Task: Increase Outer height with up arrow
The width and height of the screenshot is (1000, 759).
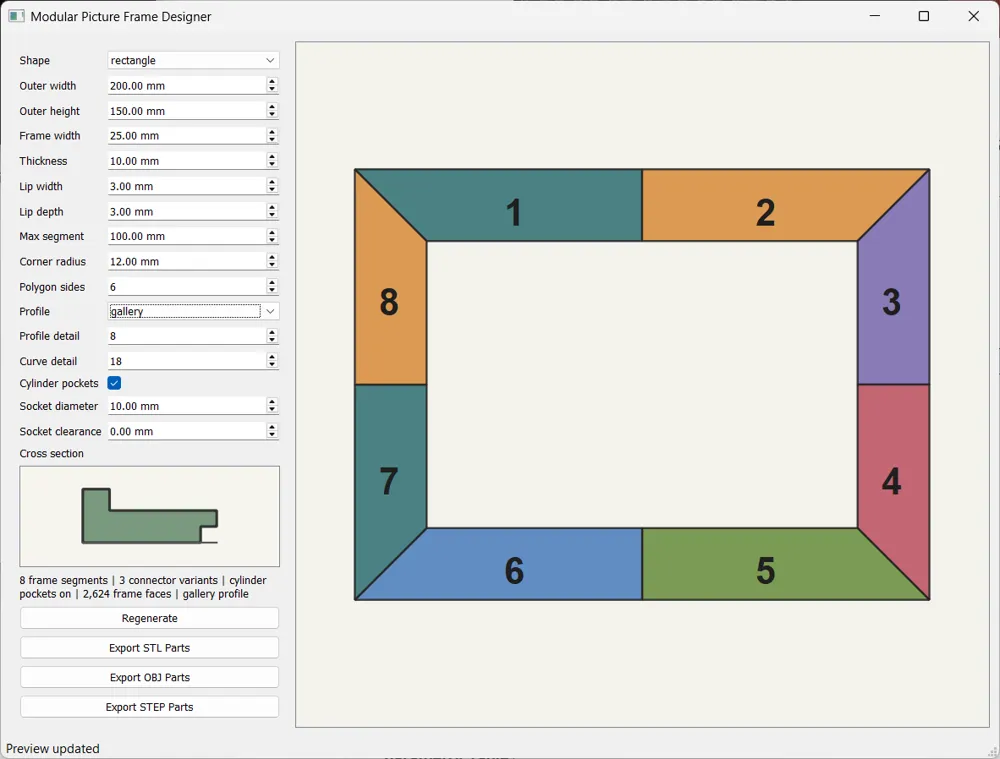Action: pos(272,107)
